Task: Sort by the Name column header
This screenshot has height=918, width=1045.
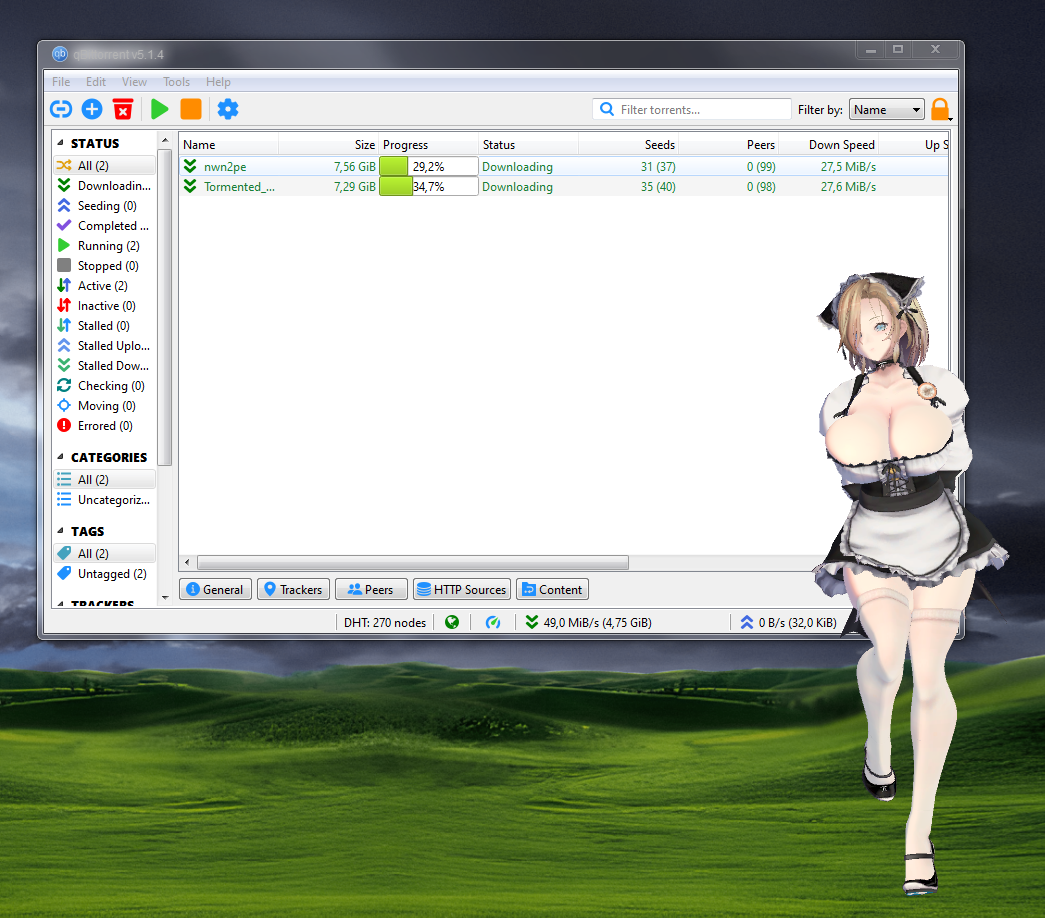Action: point(229,145)
